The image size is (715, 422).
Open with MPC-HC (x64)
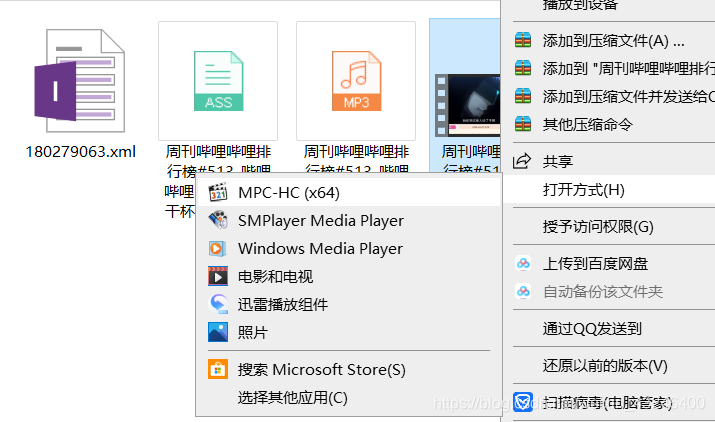[349, 193]
